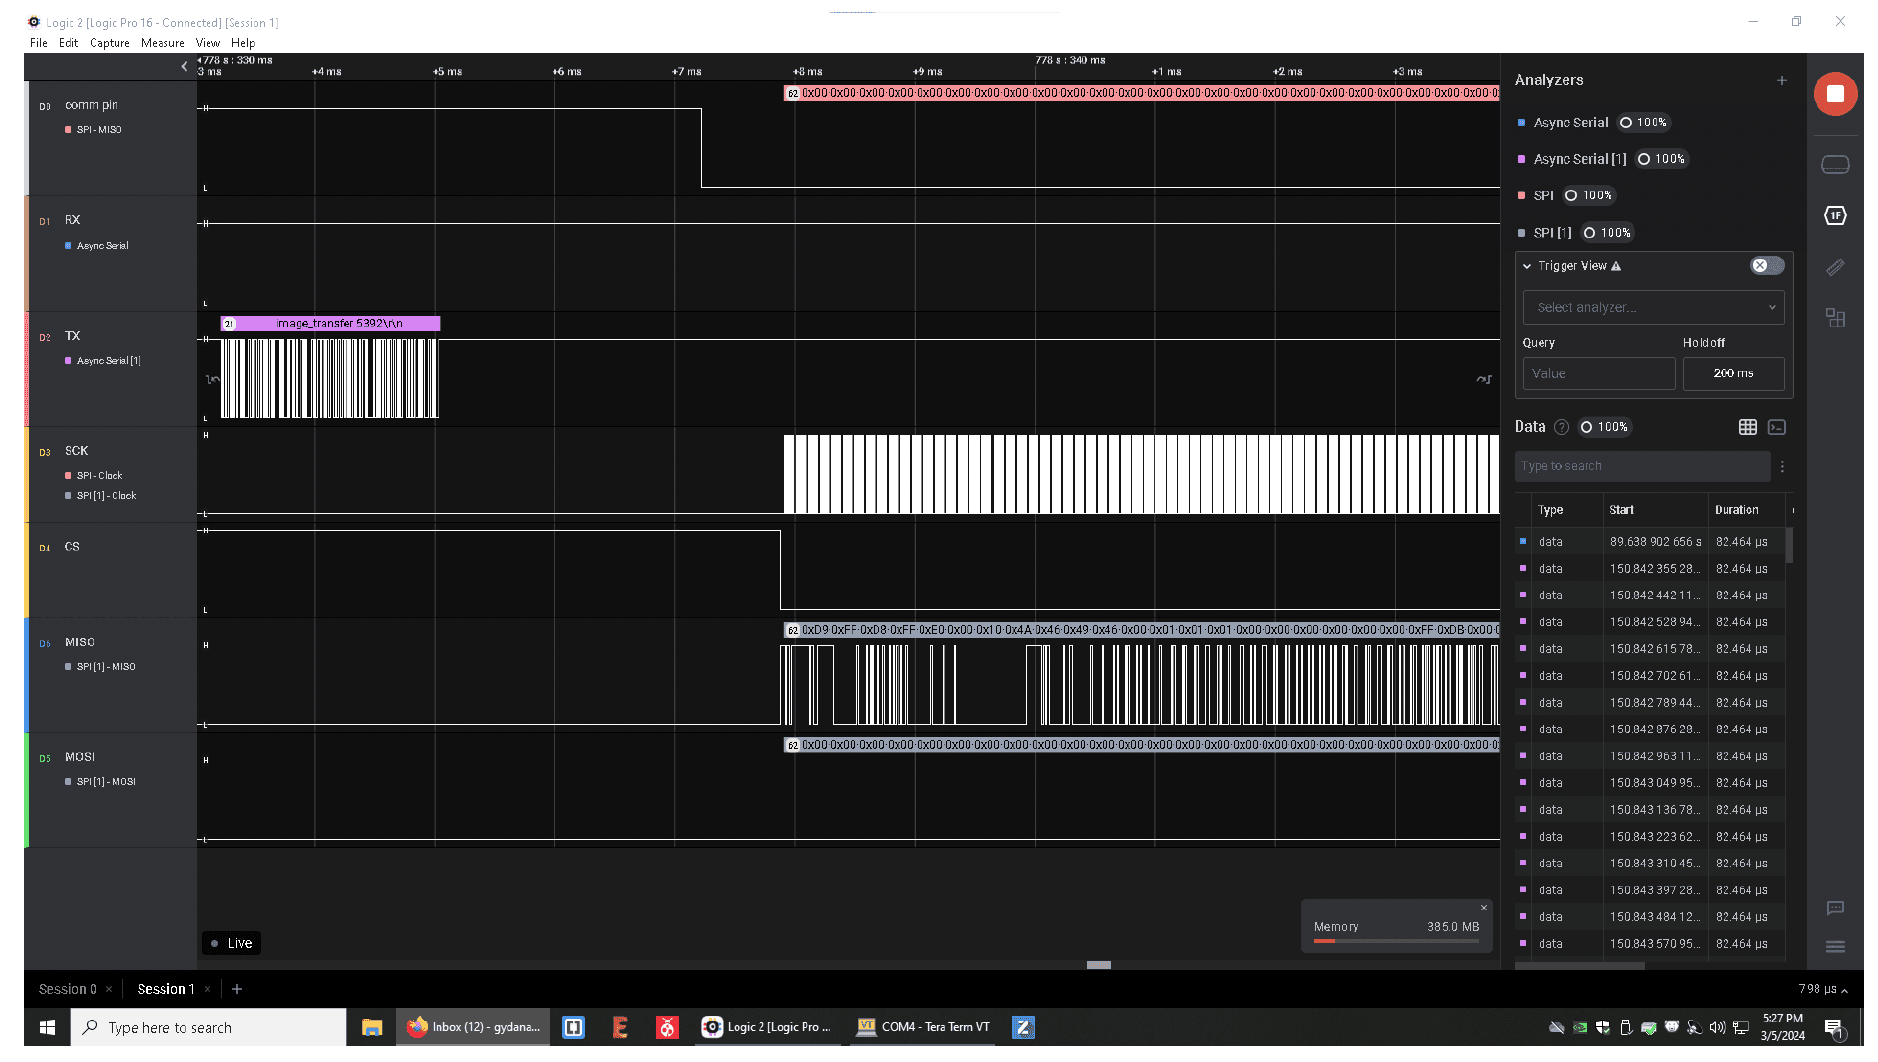Add a new session tab

coord(237,989)
